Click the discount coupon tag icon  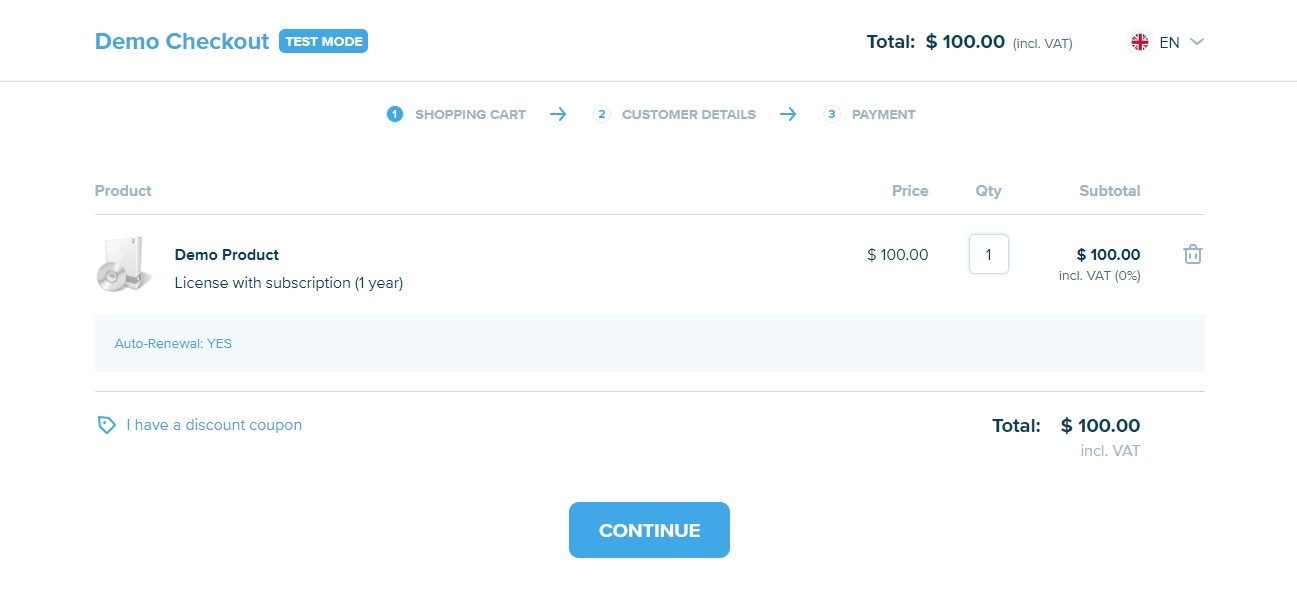click(x=106, y=425)
